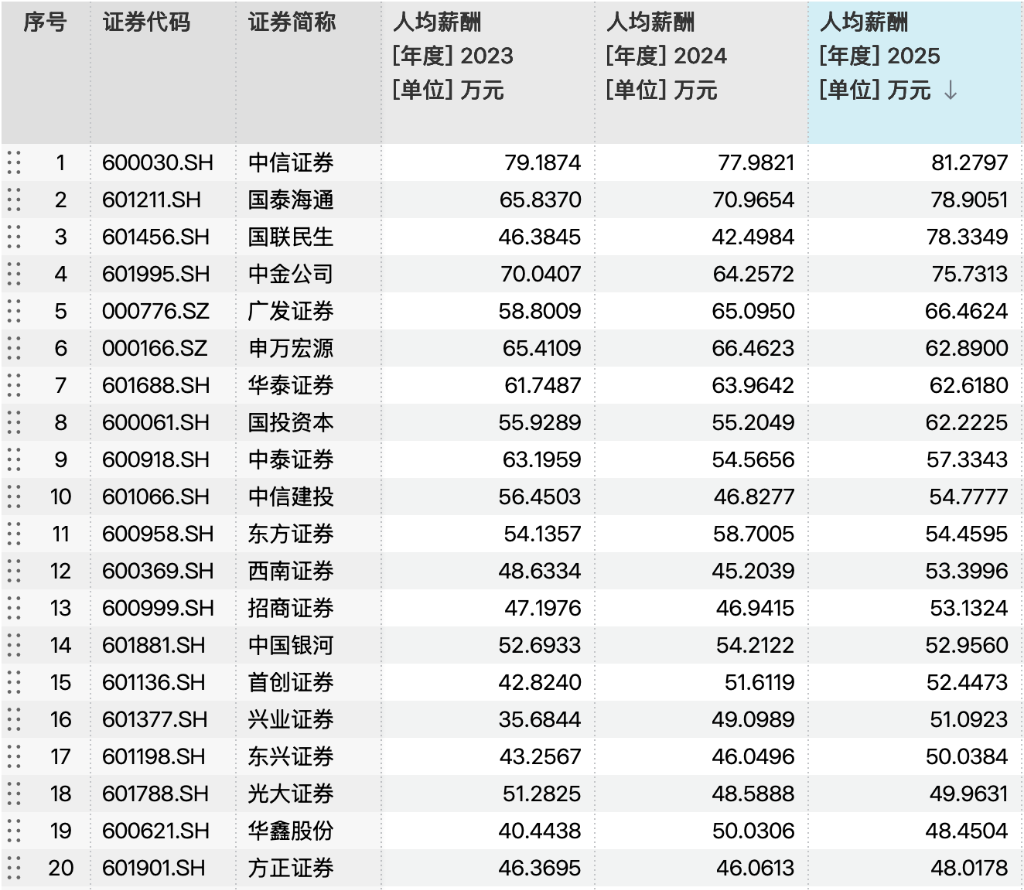Click the name 西南证券
Image resolution: width=1024 pixels, height=890 pixels.
tap(291, 571)
